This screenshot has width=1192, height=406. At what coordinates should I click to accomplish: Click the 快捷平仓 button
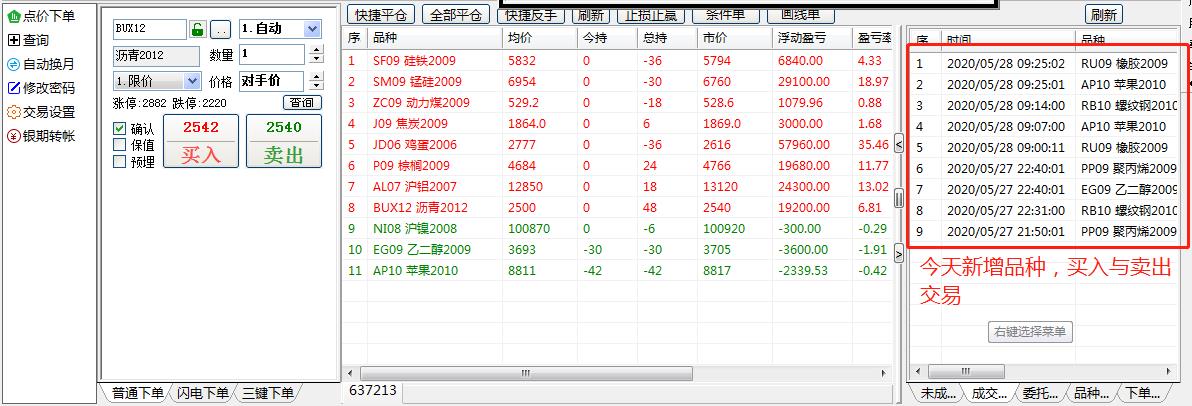[x=381, y=14]
